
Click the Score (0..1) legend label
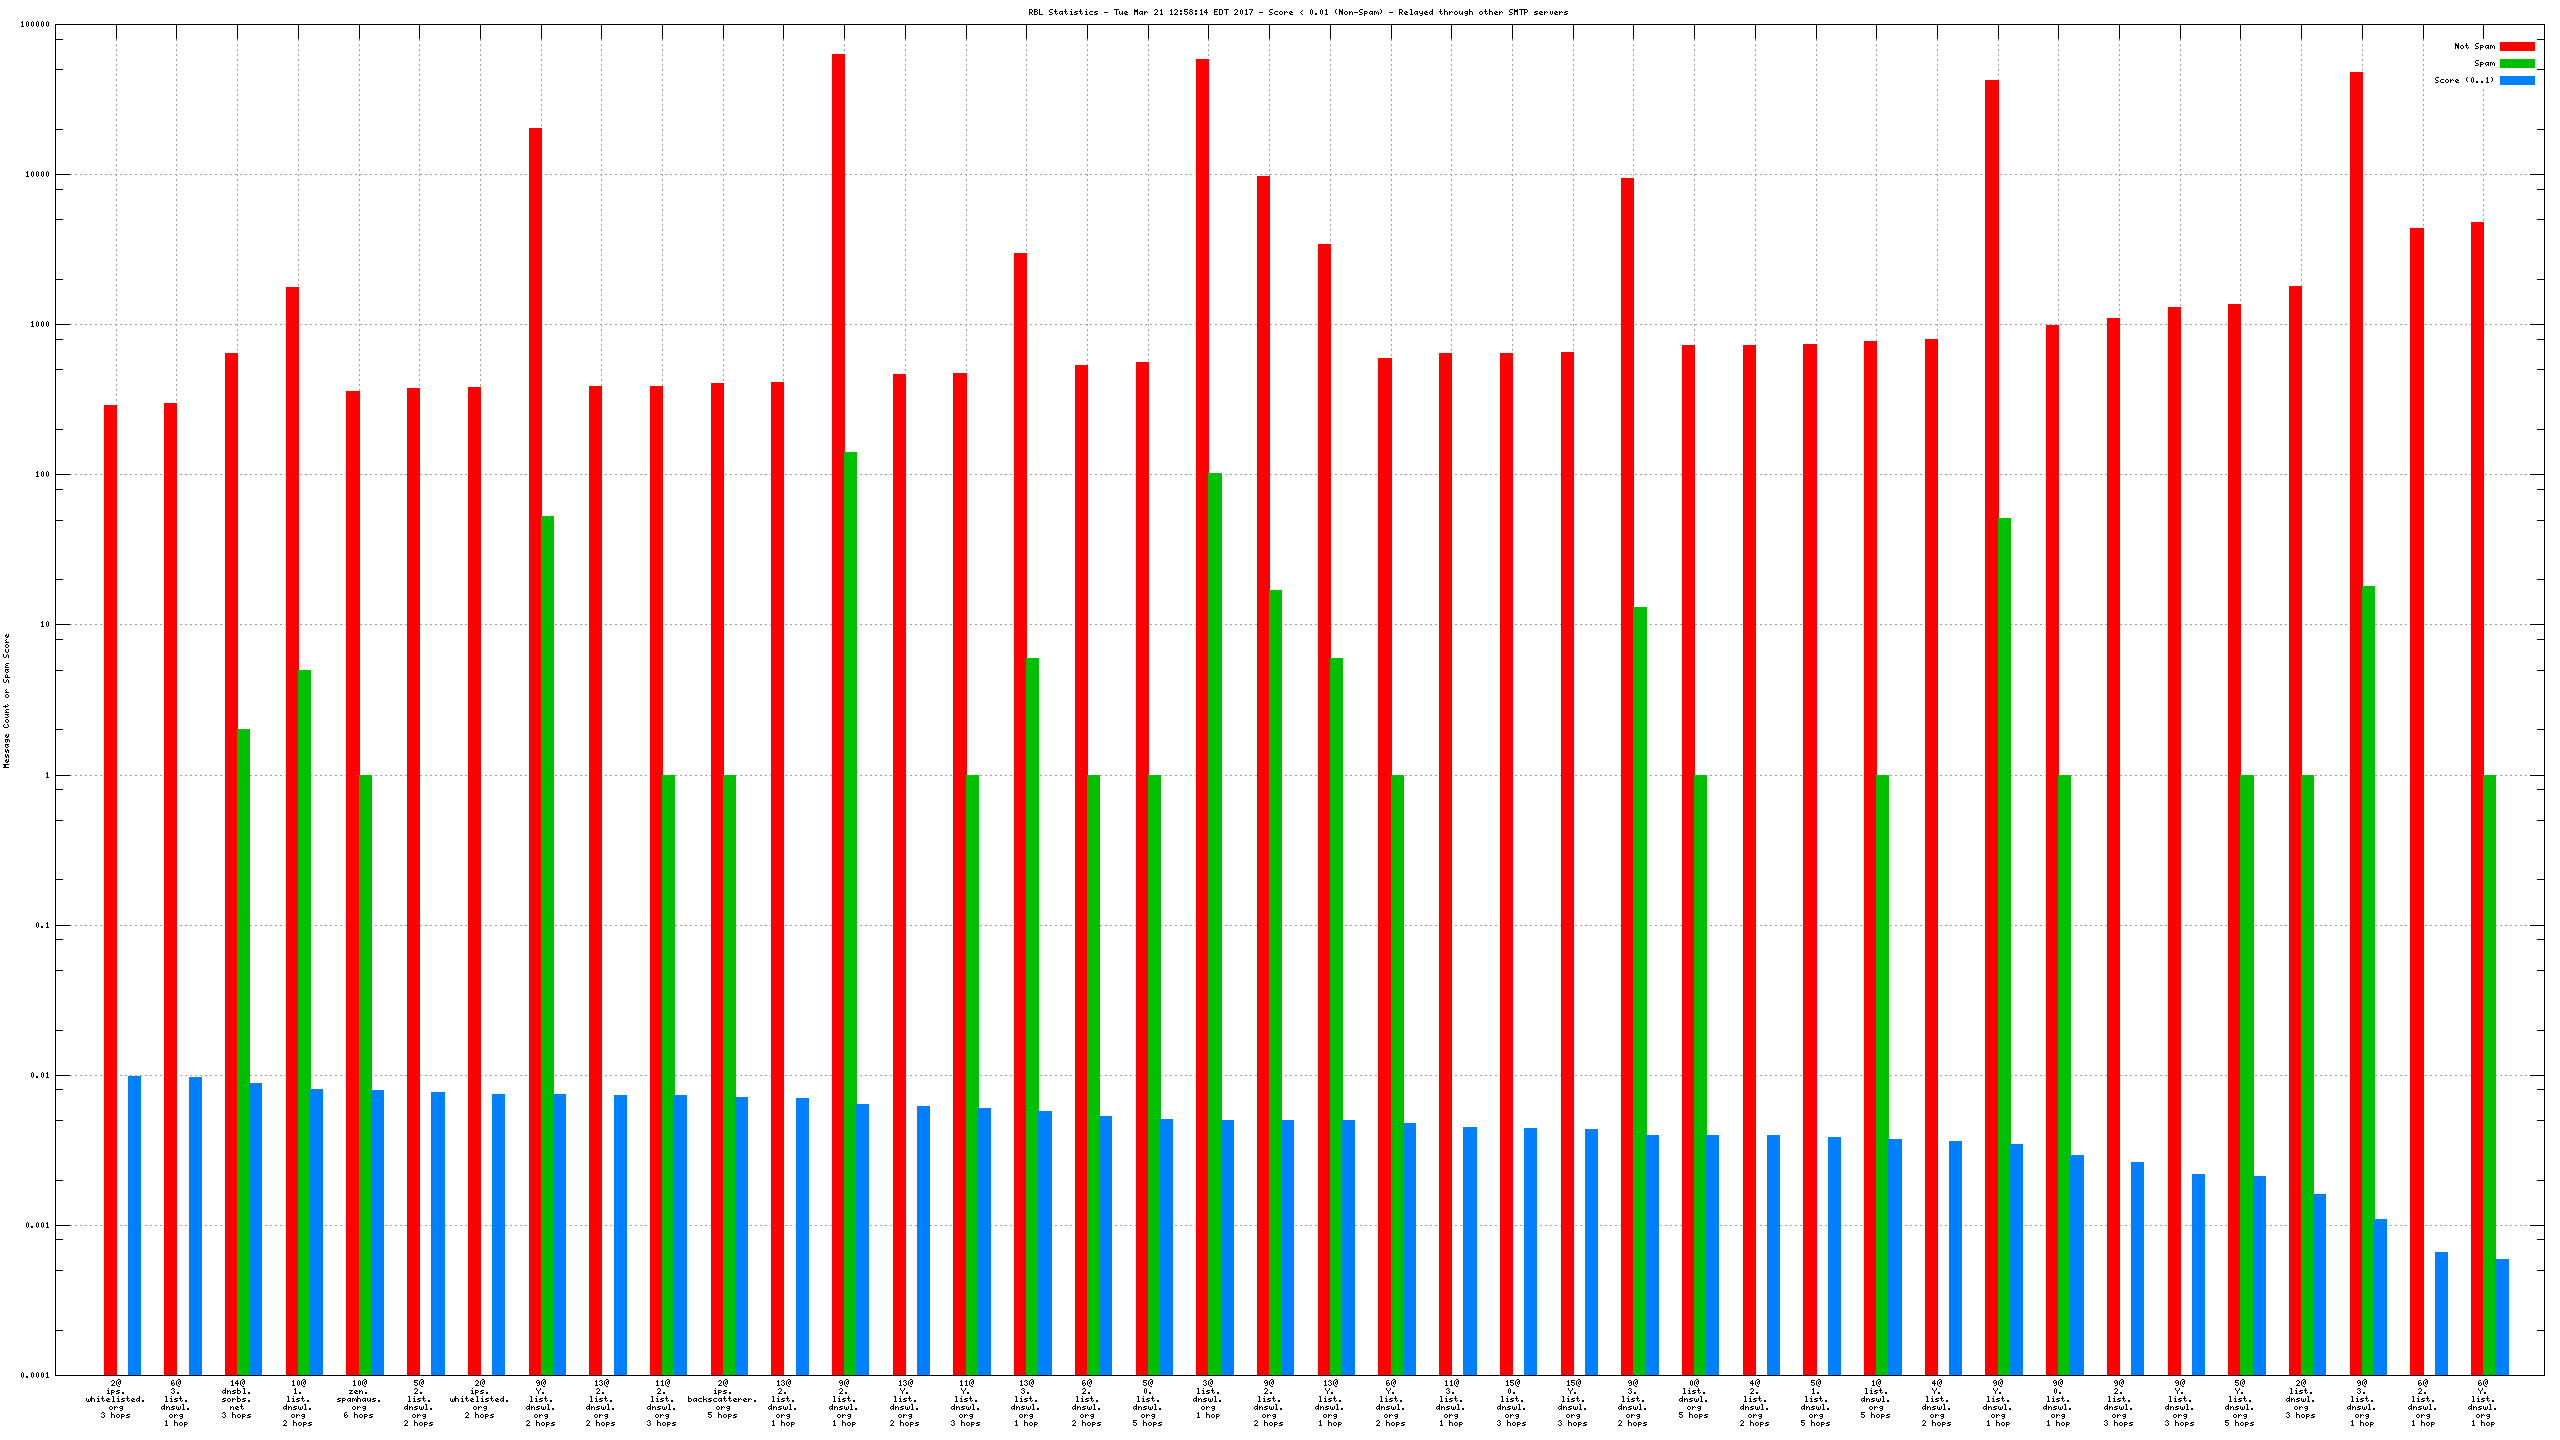[2463, 80]
